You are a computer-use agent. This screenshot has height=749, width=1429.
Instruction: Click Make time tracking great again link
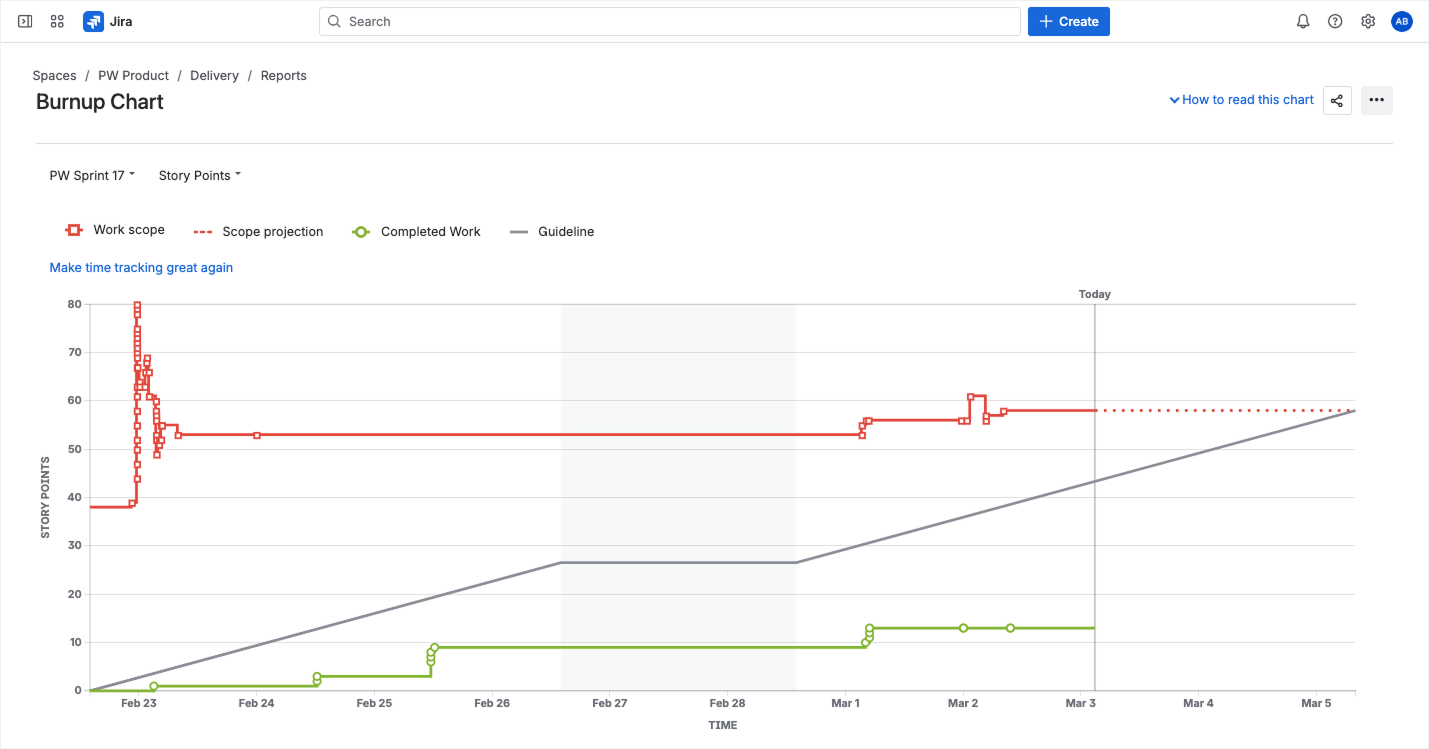tap(141, 268)
